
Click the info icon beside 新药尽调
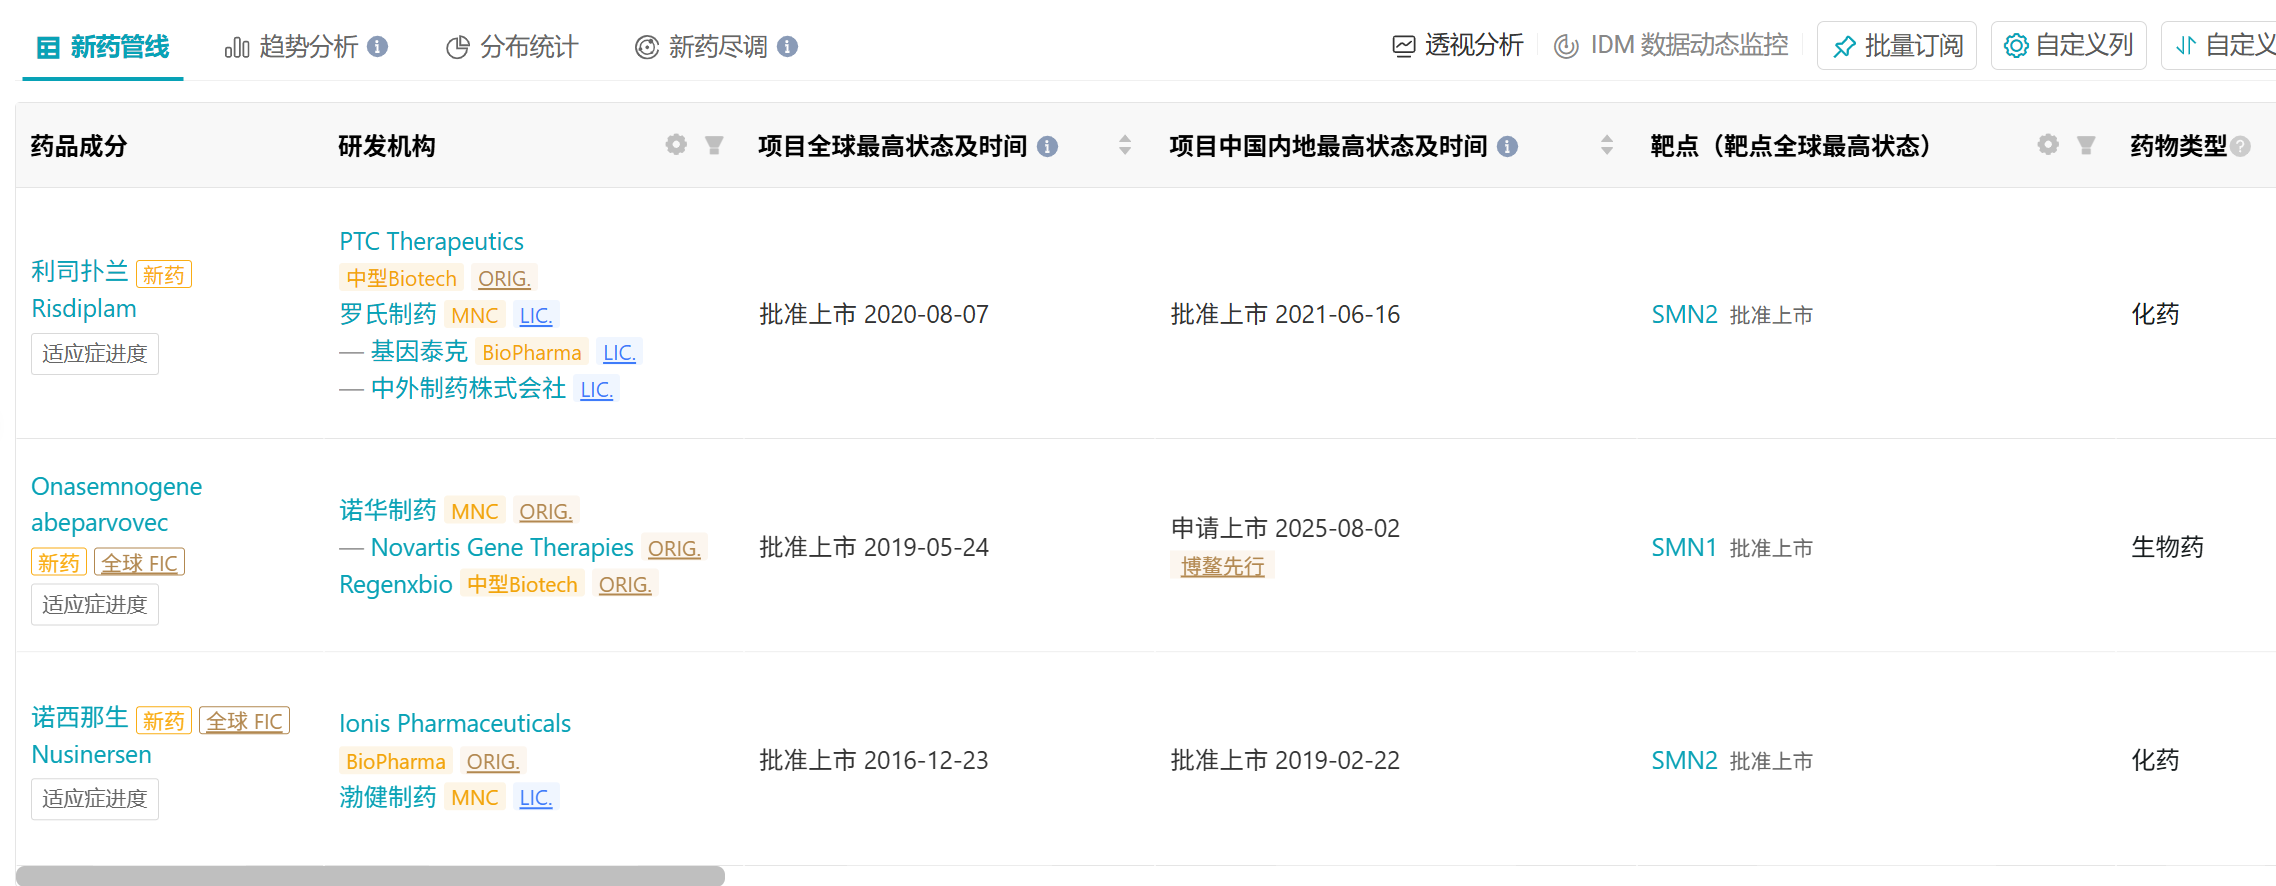pyautogui.click(x=788, y=47)
